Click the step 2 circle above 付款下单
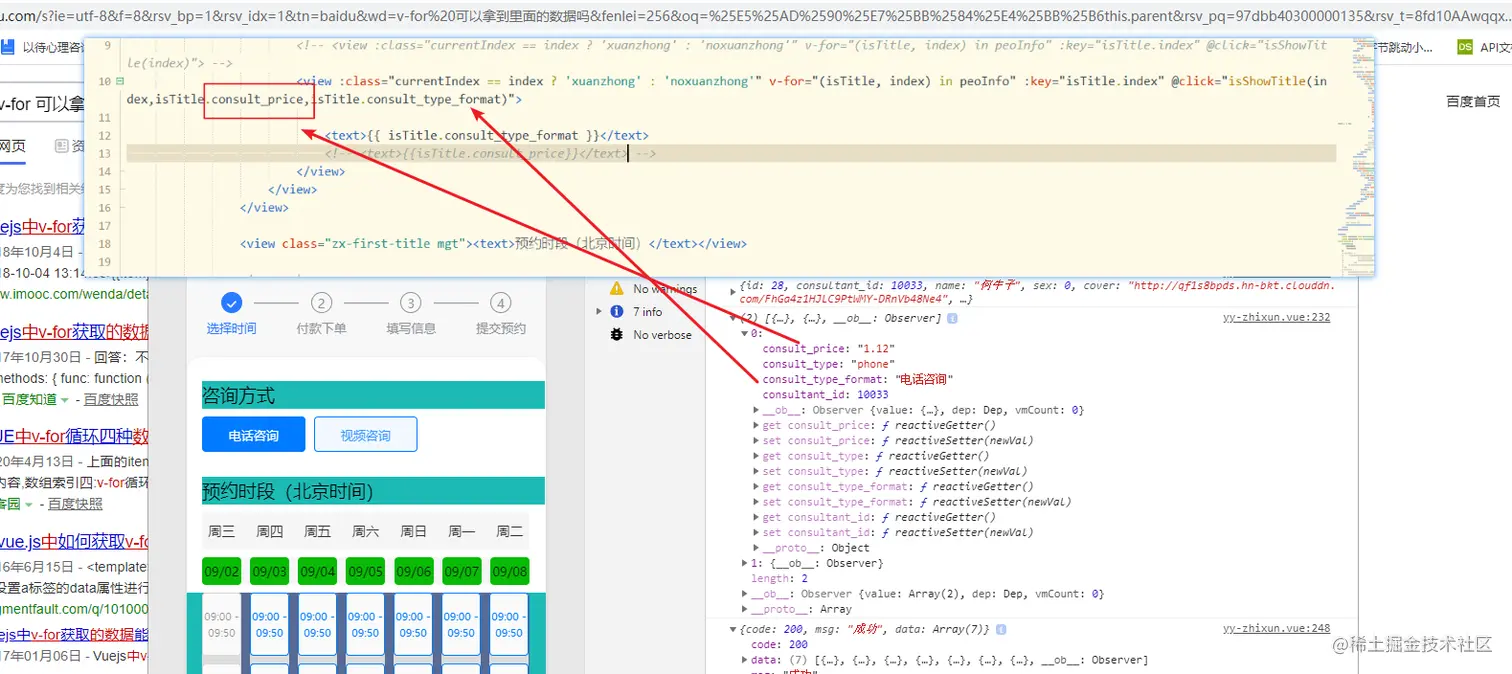Viewport: 1512px width, 674px height. 321,303
